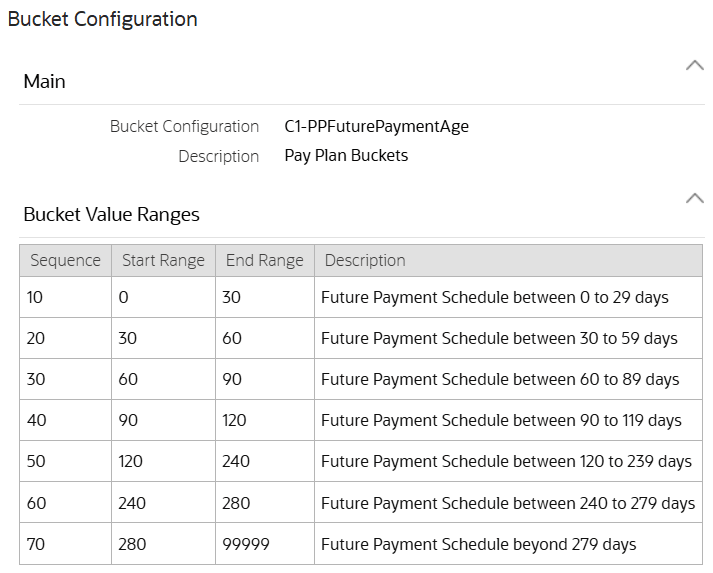
Task: Select bucket configuration value C1-PPFuturePaymentAge
Action: (x=377, y=126)
